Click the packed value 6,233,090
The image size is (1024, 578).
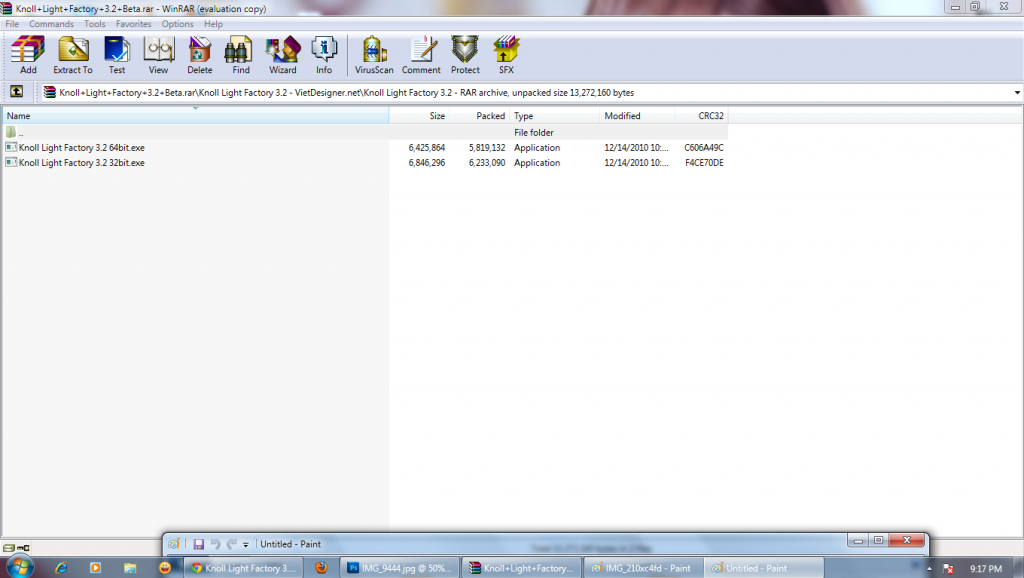point(487,163)
